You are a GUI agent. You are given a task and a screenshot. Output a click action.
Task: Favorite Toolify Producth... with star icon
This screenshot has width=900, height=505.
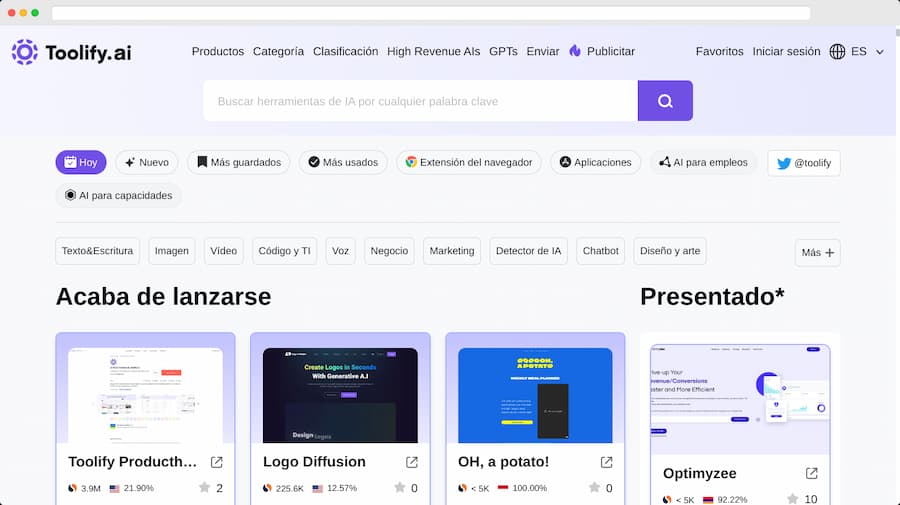[x=204, y=488]
